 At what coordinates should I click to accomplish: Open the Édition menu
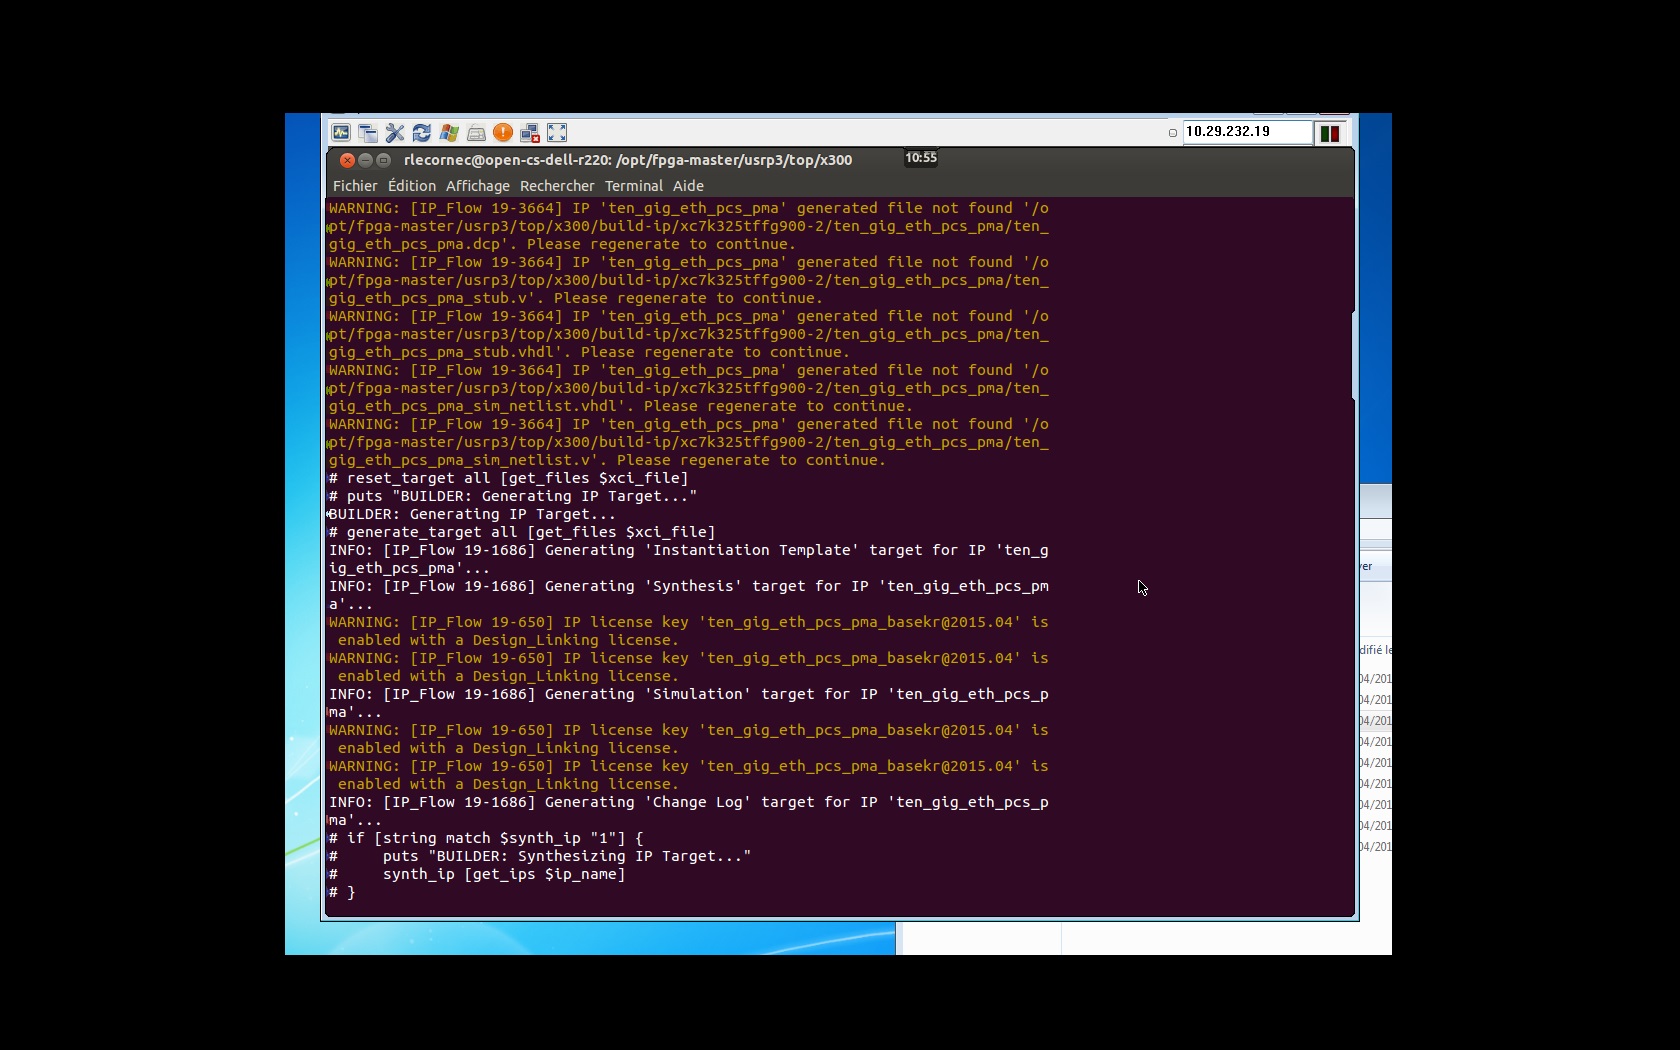tap(412, 186)
